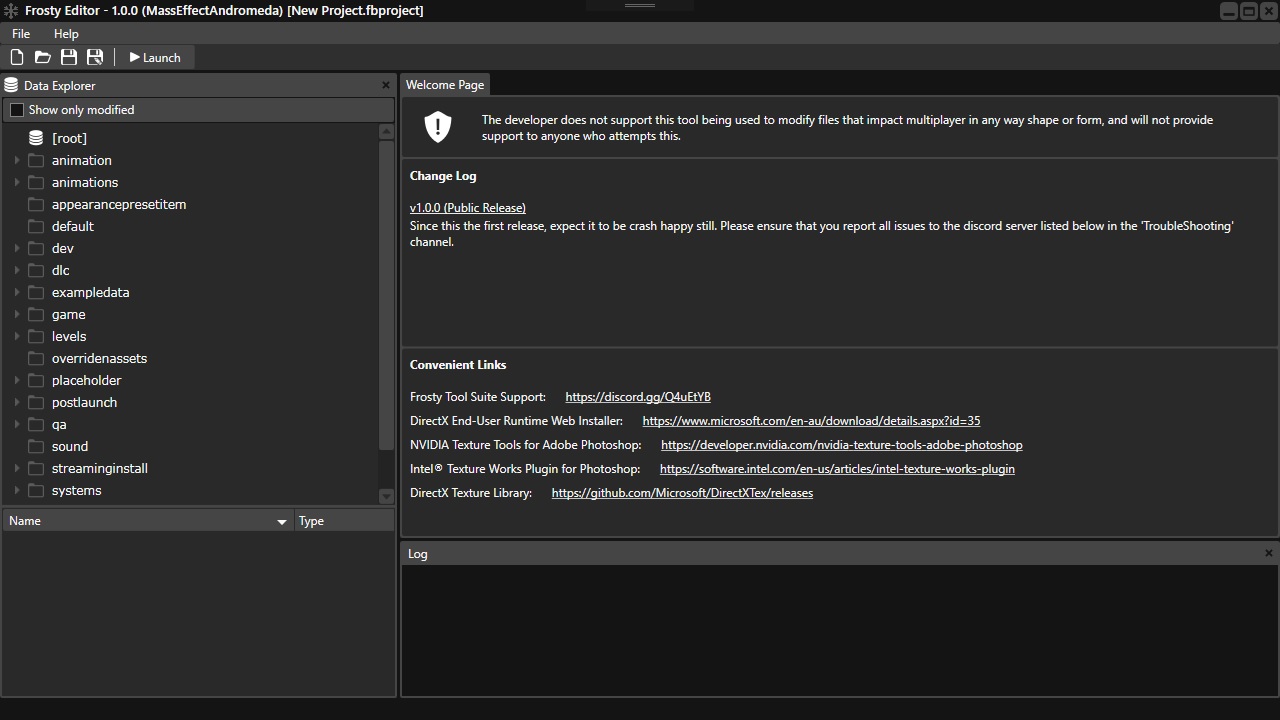Click the open project folder icon
Image resolution: width=1280 pixels, height=720 pixels.
[43, 58]
